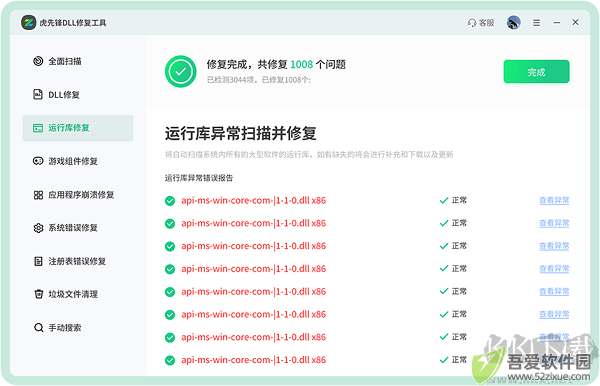
Task: Select the 应用程序崩溃修复 grid icon
Action: (x=38, y=195)
